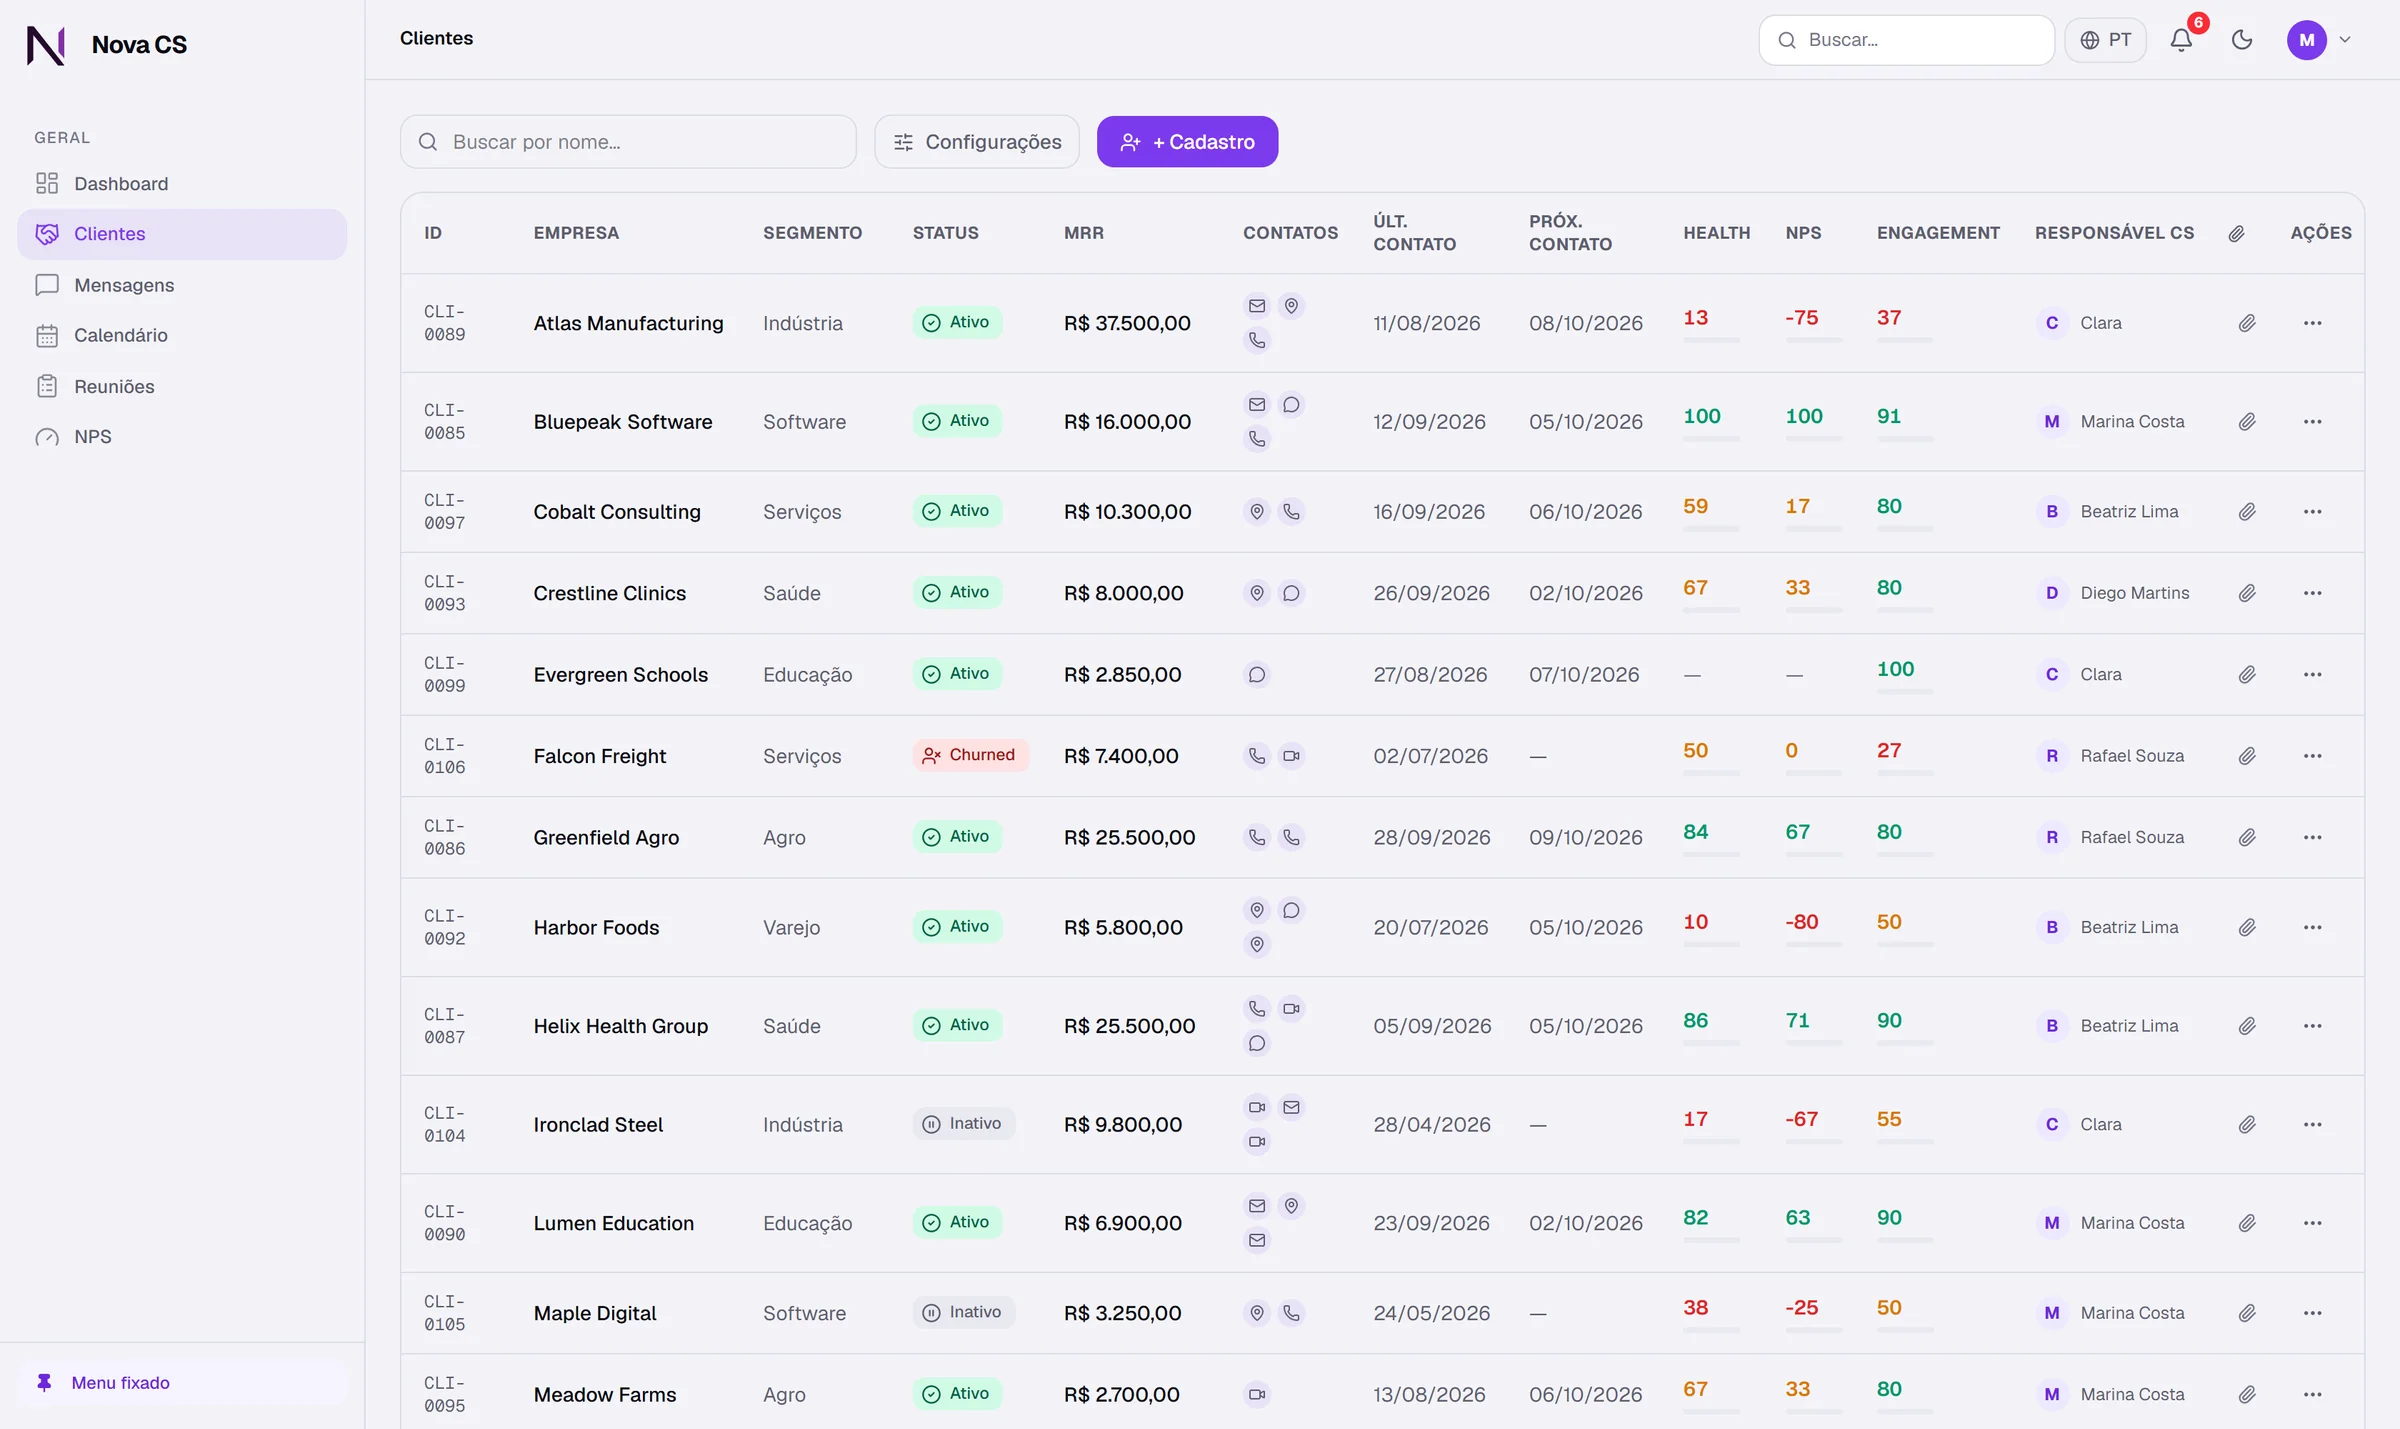Viewport: 2400px width, 1429px height.
Task: Open attachments for Lumen Education
Action: 2247,1223
